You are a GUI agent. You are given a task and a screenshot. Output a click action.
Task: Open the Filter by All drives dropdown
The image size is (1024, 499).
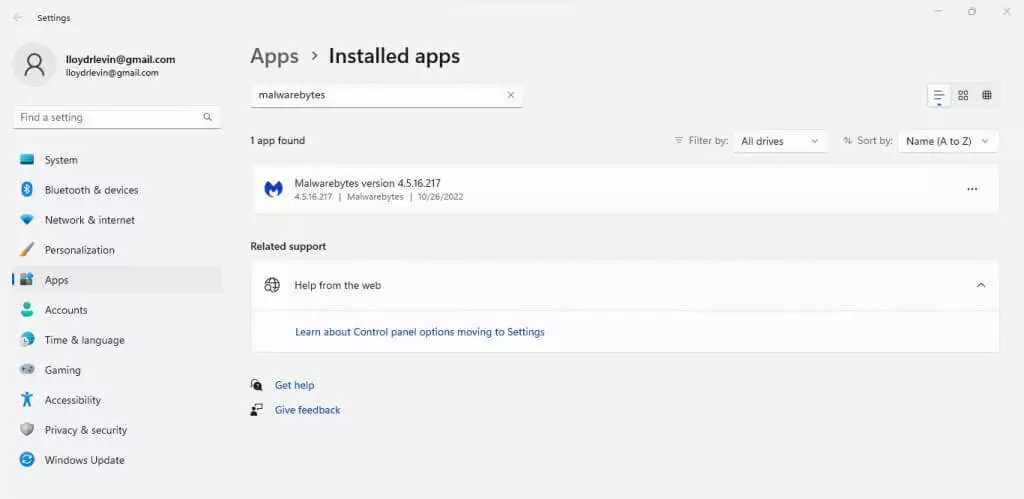click(780, 141)
